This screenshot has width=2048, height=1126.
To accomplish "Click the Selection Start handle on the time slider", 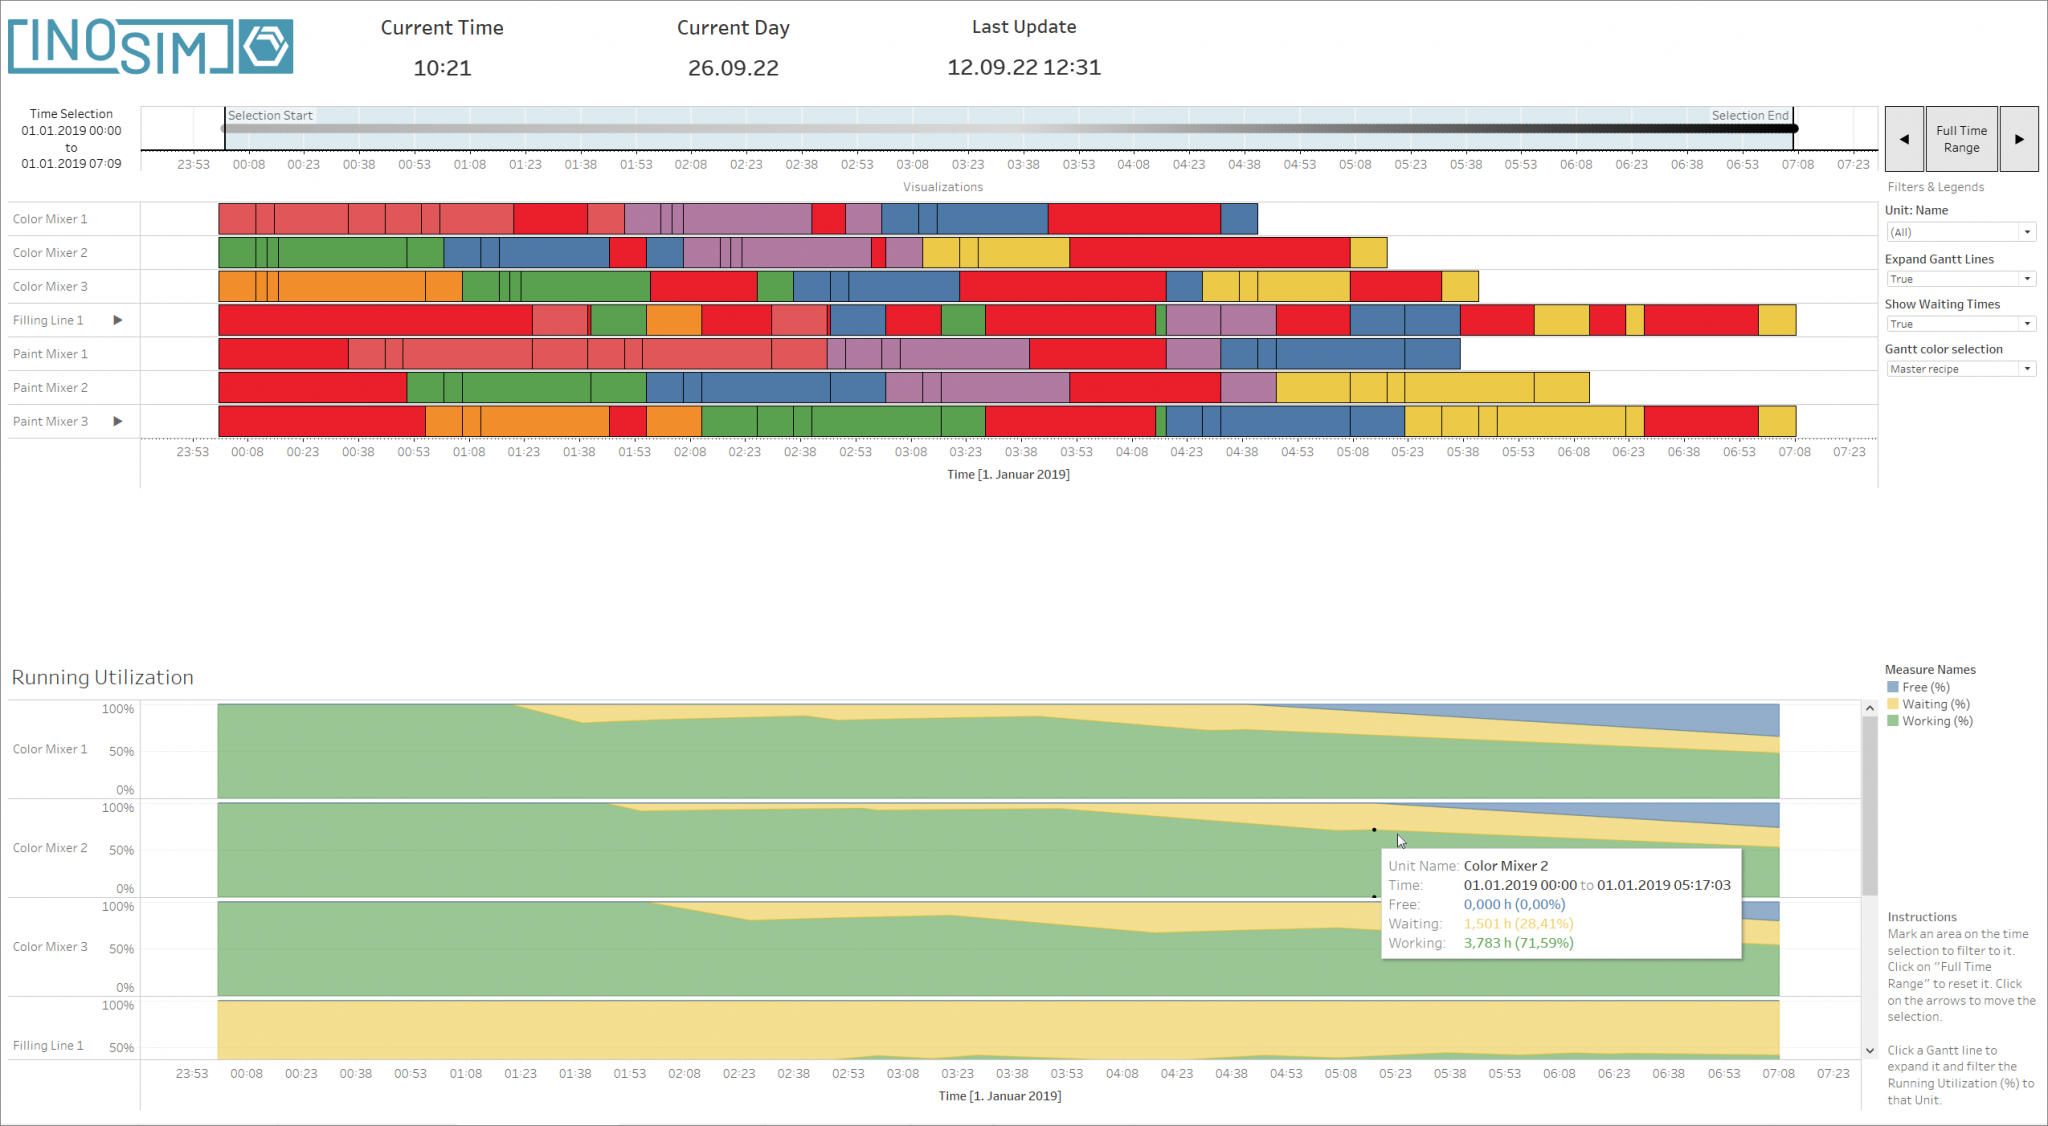I will [x=225, y=128].
